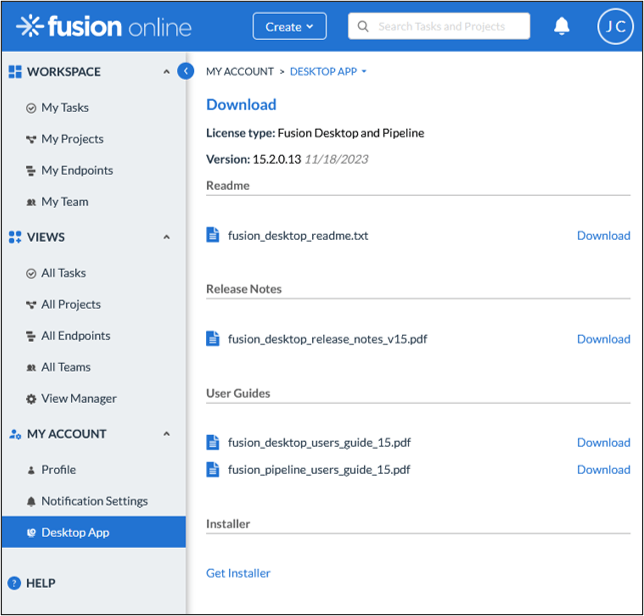644x616 pixels.
Task: Click the Fusion Online logo
Action: (104, 26)
